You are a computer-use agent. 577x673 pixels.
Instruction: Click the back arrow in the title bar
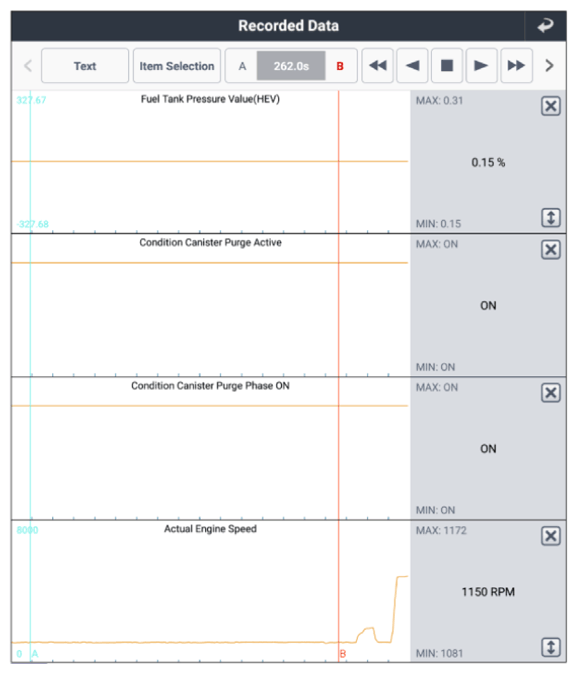coord(545,26)
